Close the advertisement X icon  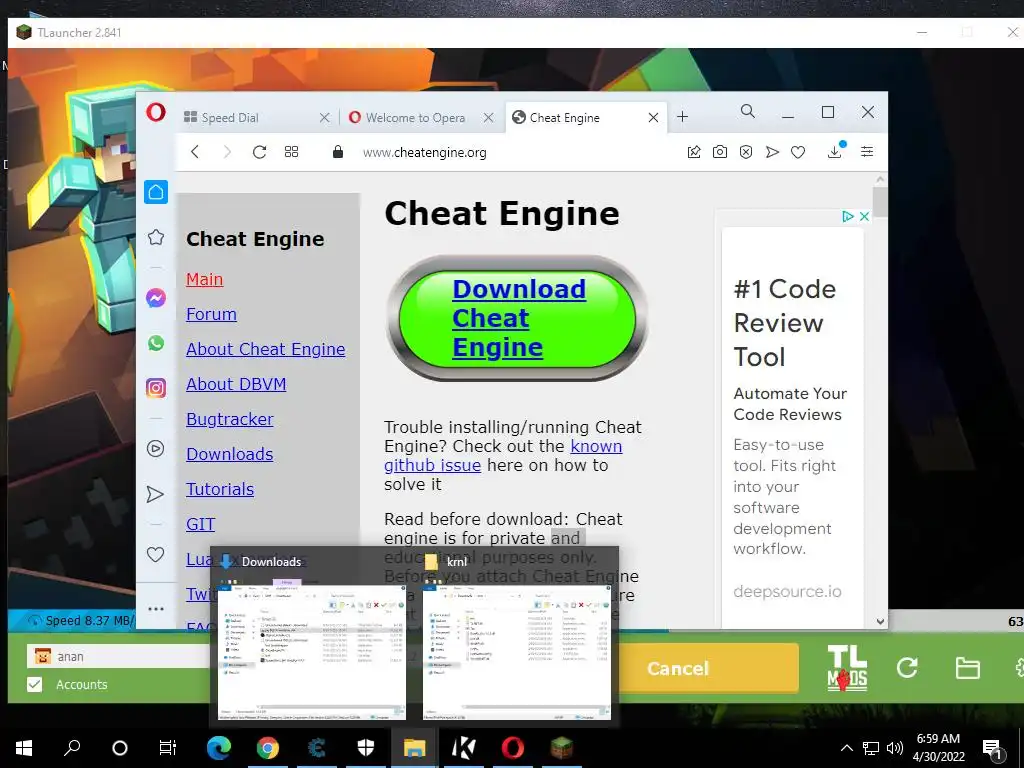[864, 216]
